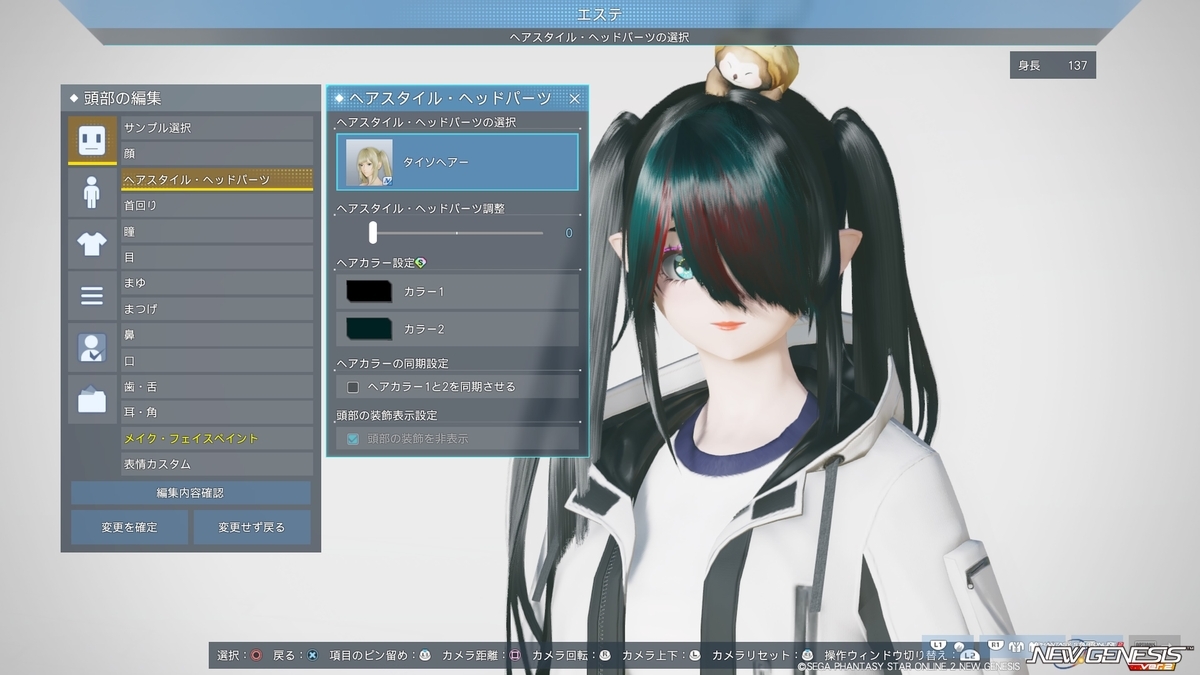Screen dimensions: 1200x675
Task: Toggle ヘアカラー1と2を同期させる checkbox
Action: coord(353,386)
